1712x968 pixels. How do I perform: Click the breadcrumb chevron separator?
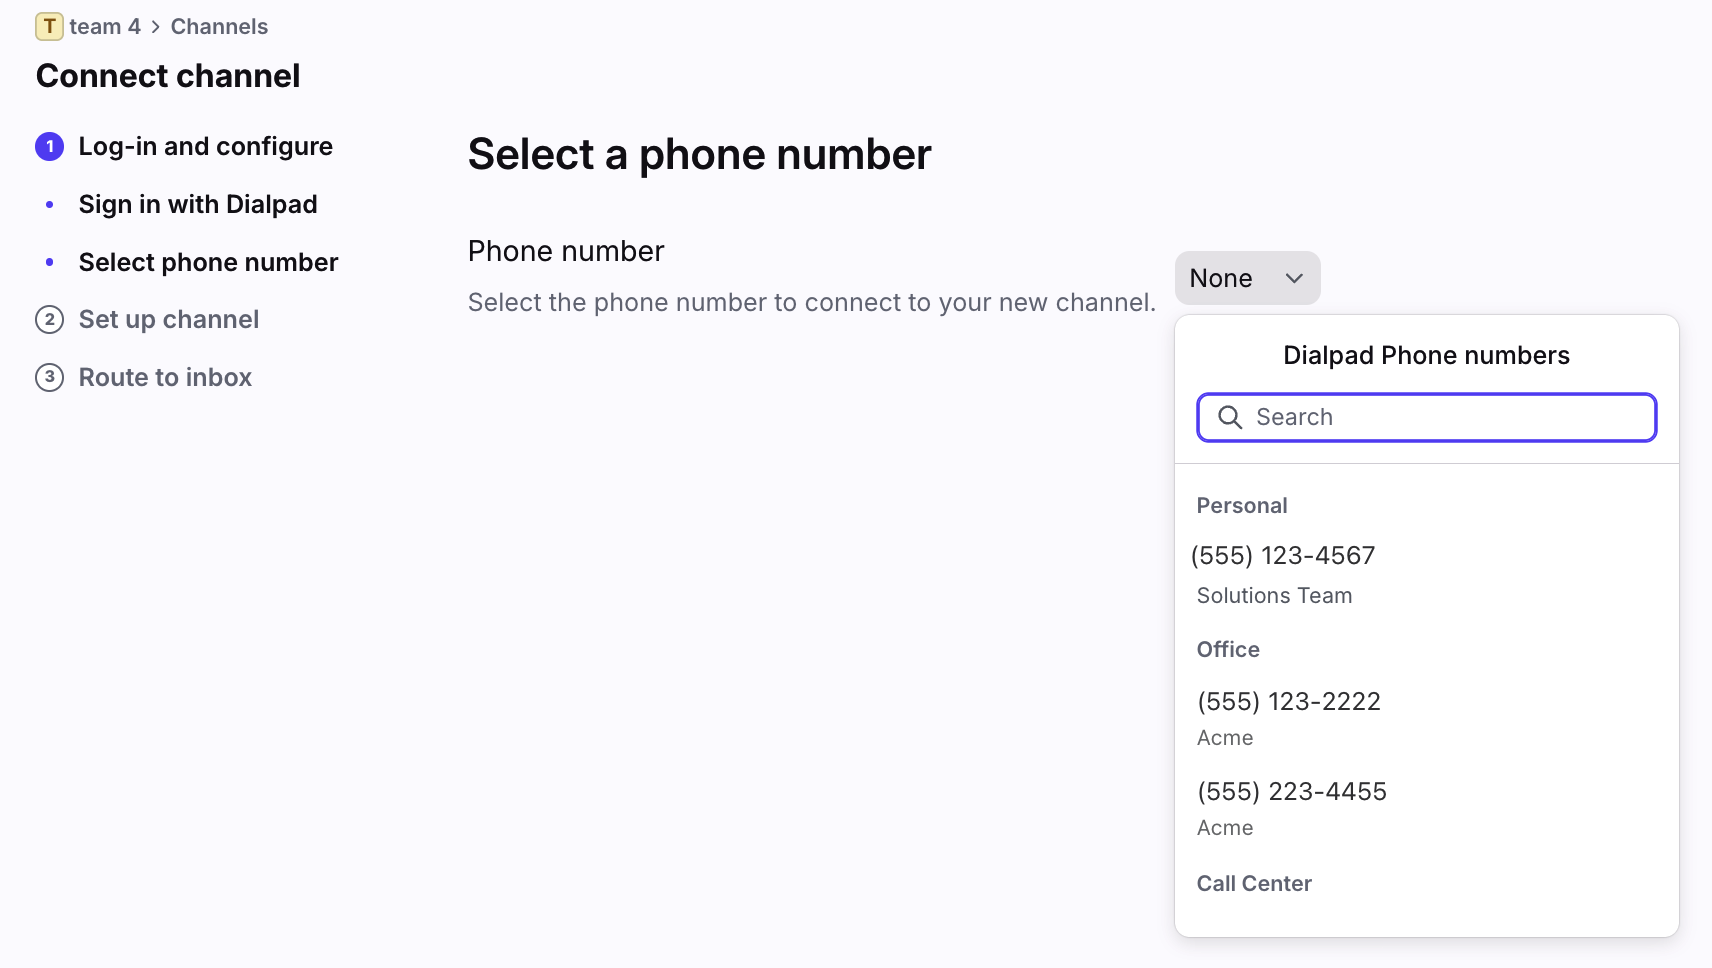click(156, 27)
